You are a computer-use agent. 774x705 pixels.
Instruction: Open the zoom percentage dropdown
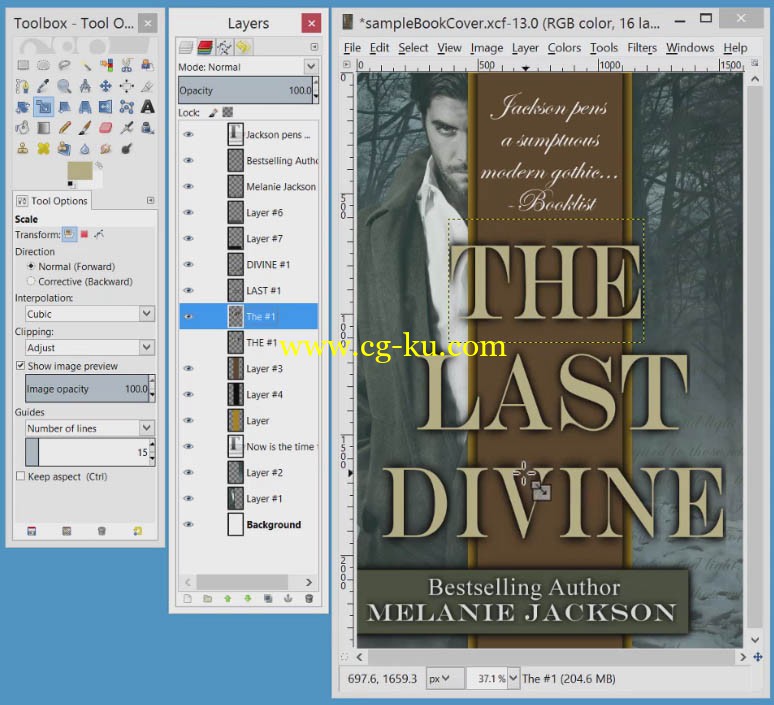pos(513,678)
